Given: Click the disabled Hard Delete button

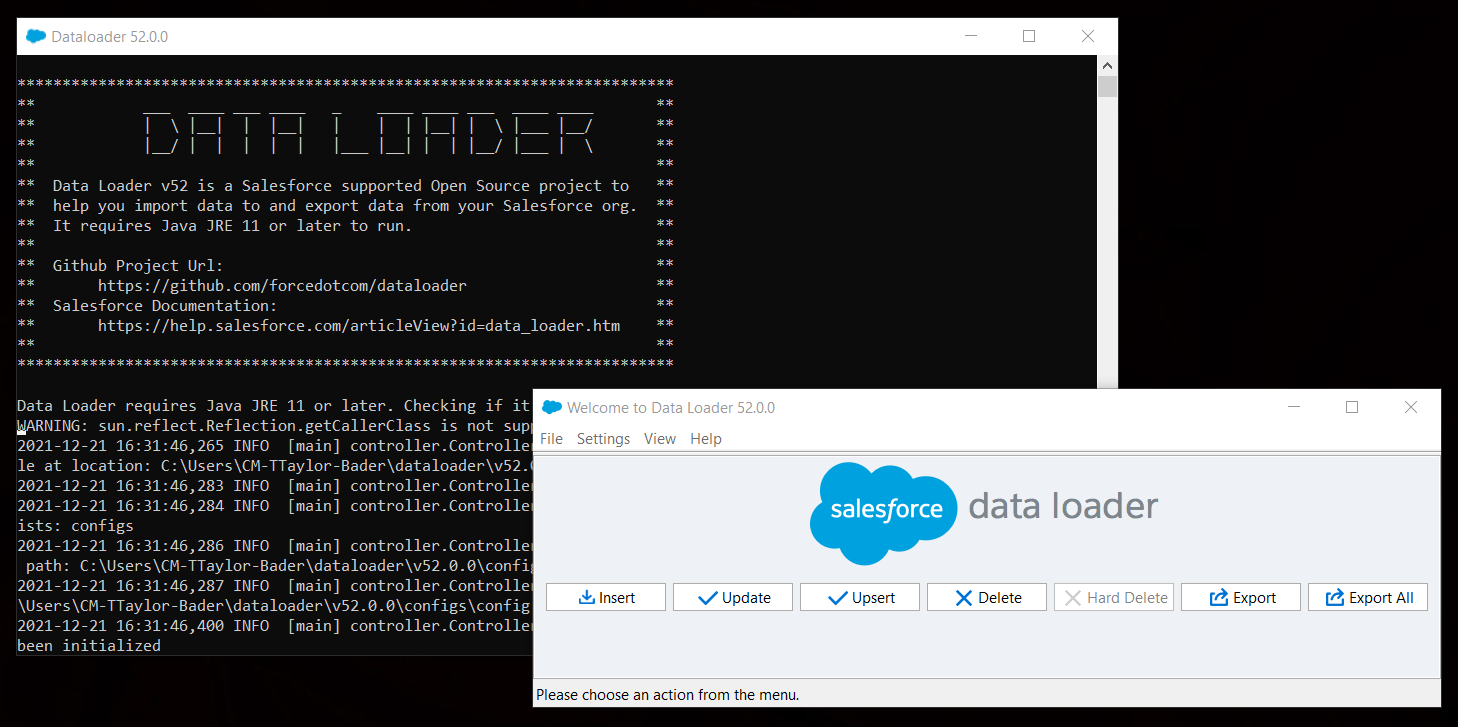Looking at the screenshot, I should click(1114, 597).
